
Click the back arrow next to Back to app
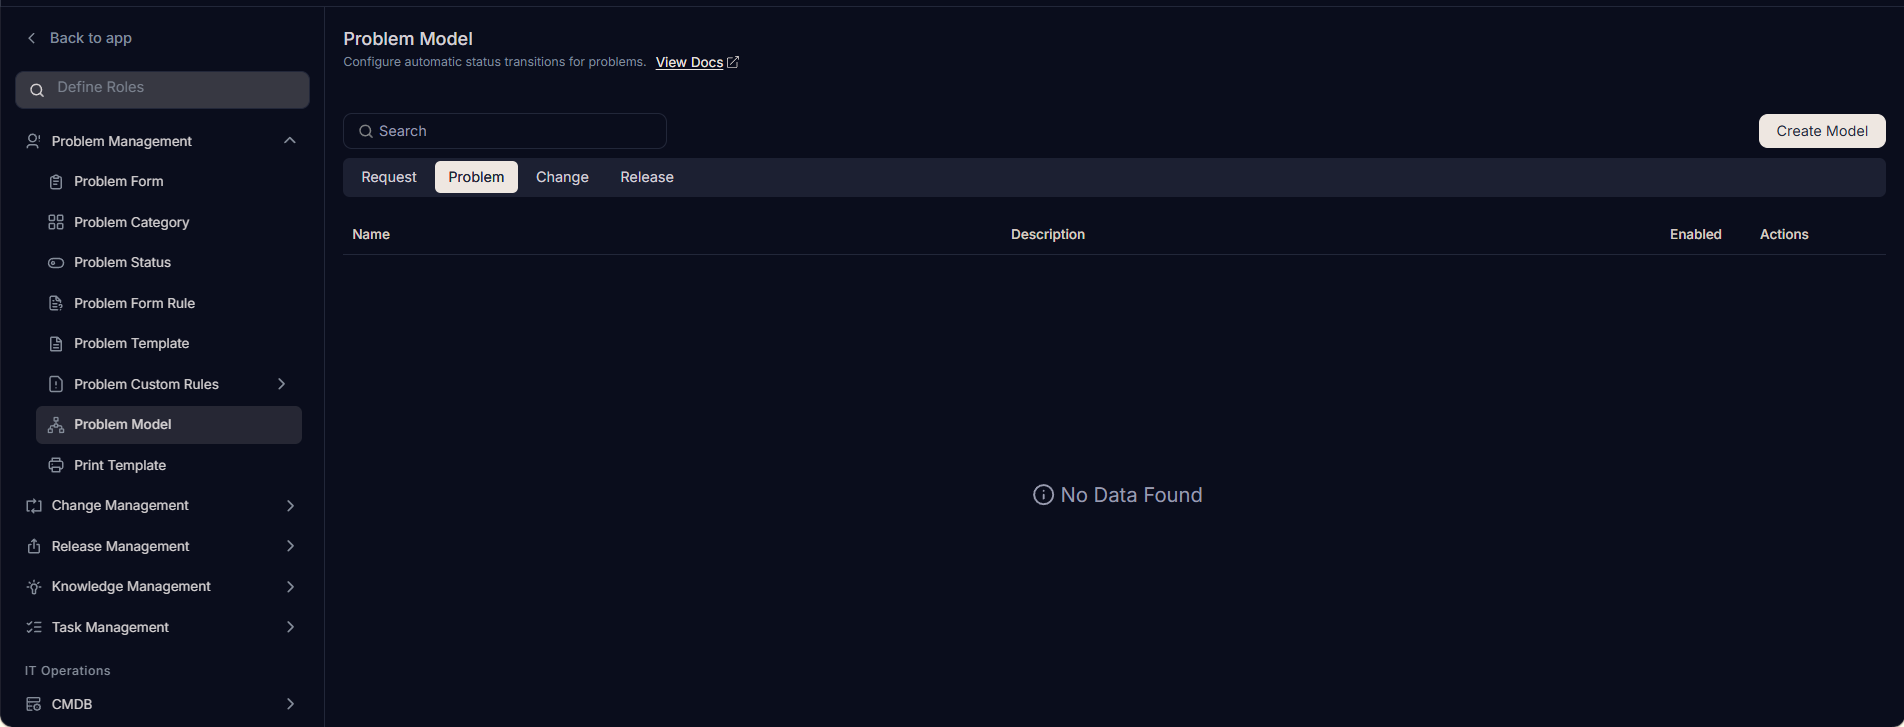pyautogui.click(x=31, y=38)
